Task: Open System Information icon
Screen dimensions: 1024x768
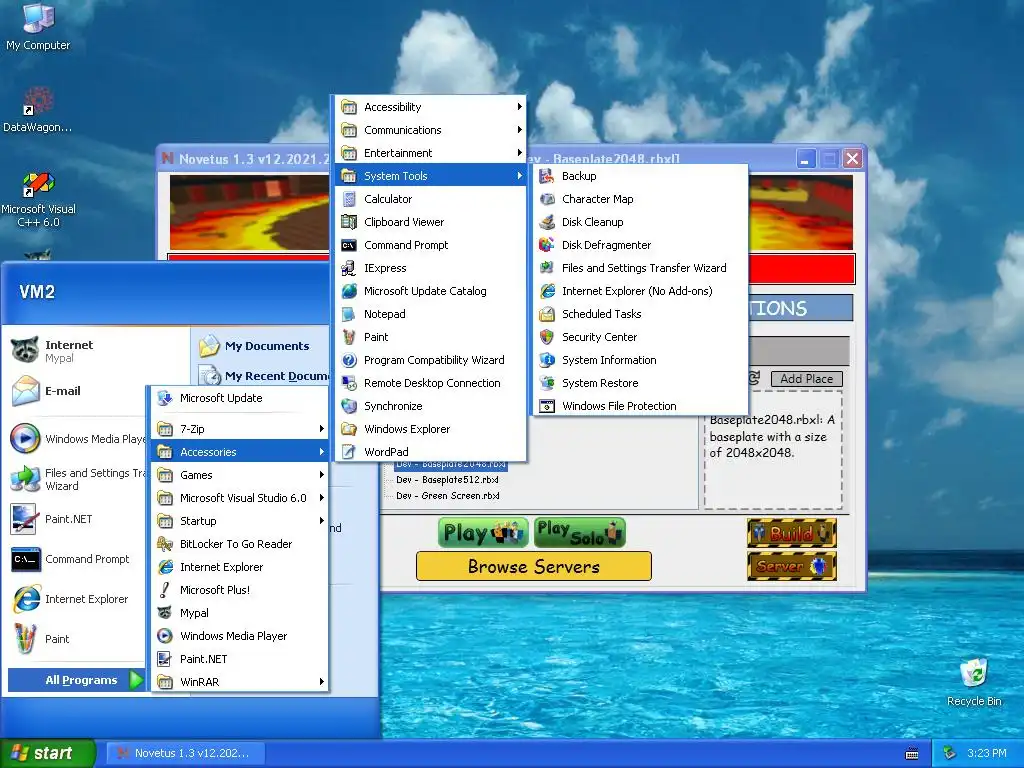Action: 547,359
